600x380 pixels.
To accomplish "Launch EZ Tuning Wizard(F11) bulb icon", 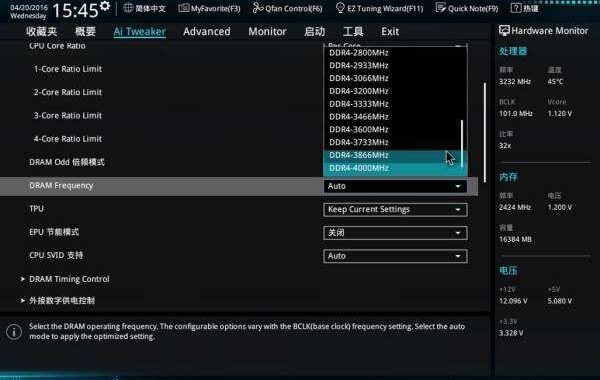I will (x=340, y=8).
